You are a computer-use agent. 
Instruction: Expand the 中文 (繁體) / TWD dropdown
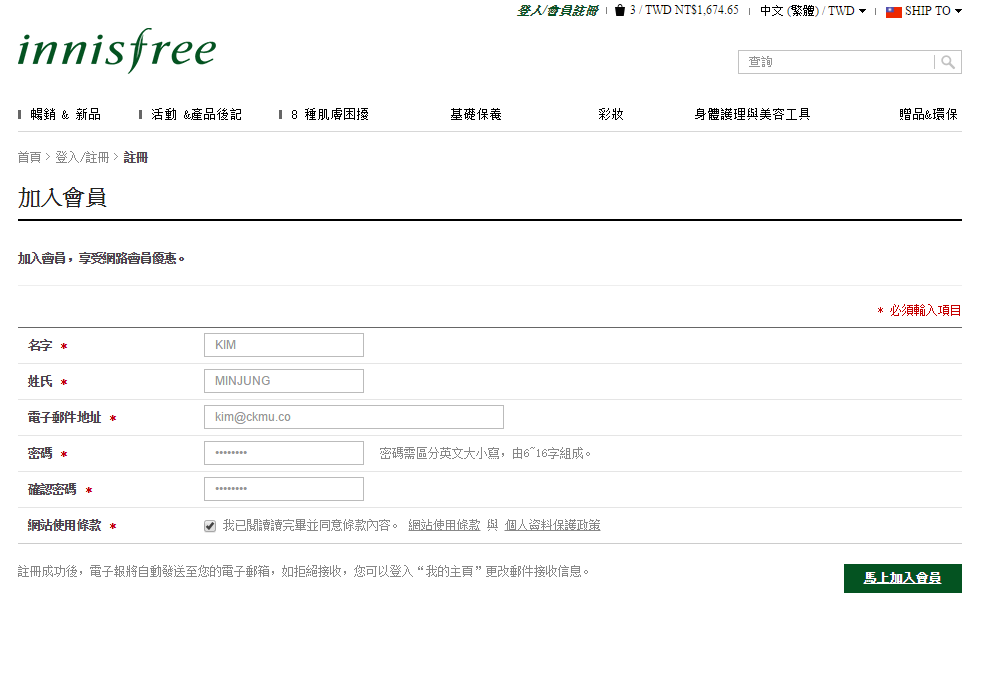coord(813,11)
